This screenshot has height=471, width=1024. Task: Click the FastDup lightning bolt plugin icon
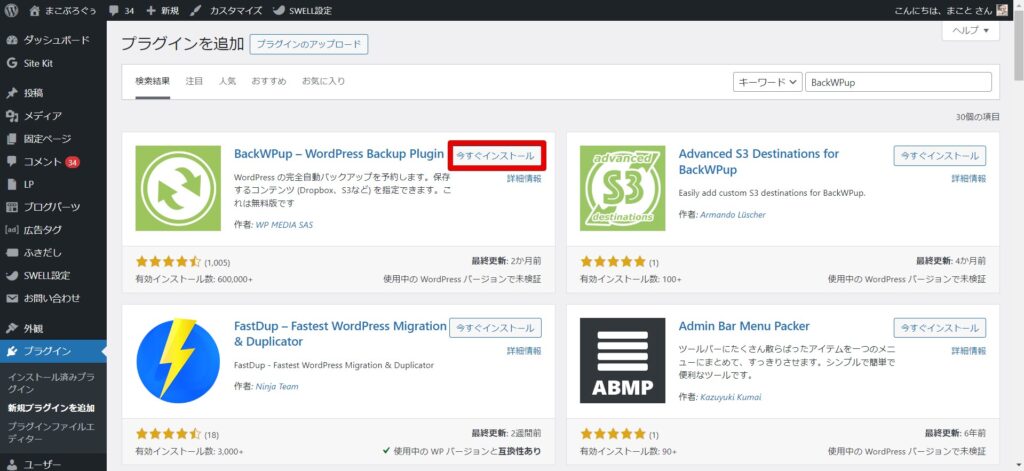[178, 361]
